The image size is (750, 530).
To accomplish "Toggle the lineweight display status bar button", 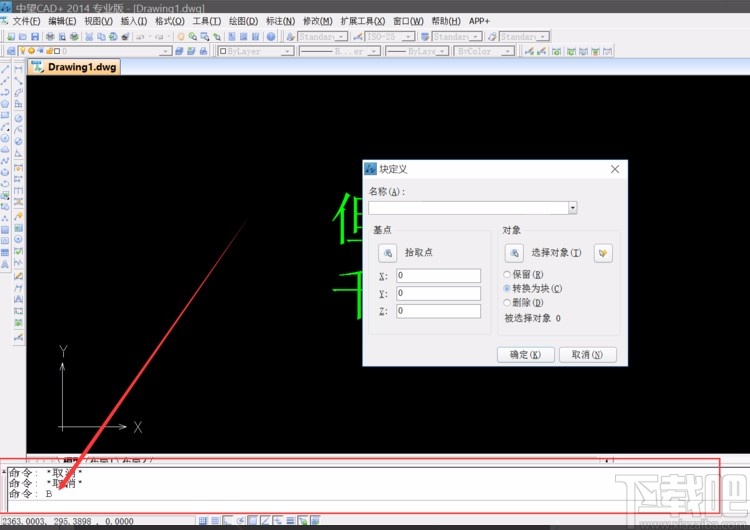I will coord(290,520).
